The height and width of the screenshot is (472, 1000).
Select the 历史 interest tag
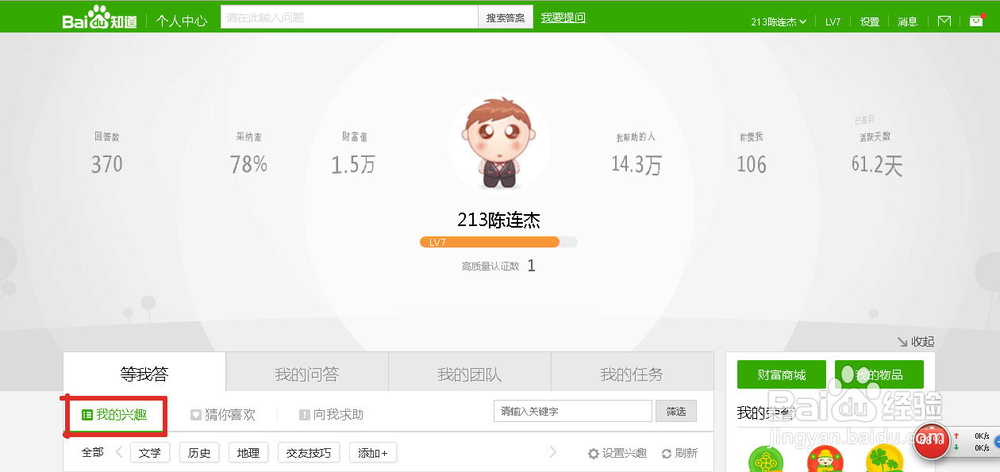[199, 453]
